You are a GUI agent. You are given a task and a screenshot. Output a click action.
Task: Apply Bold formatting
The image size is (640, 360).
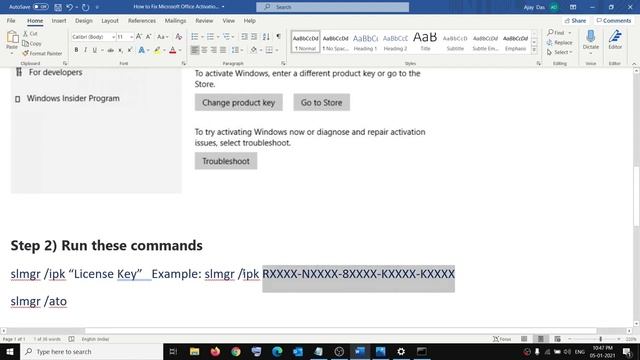point(76,50)
